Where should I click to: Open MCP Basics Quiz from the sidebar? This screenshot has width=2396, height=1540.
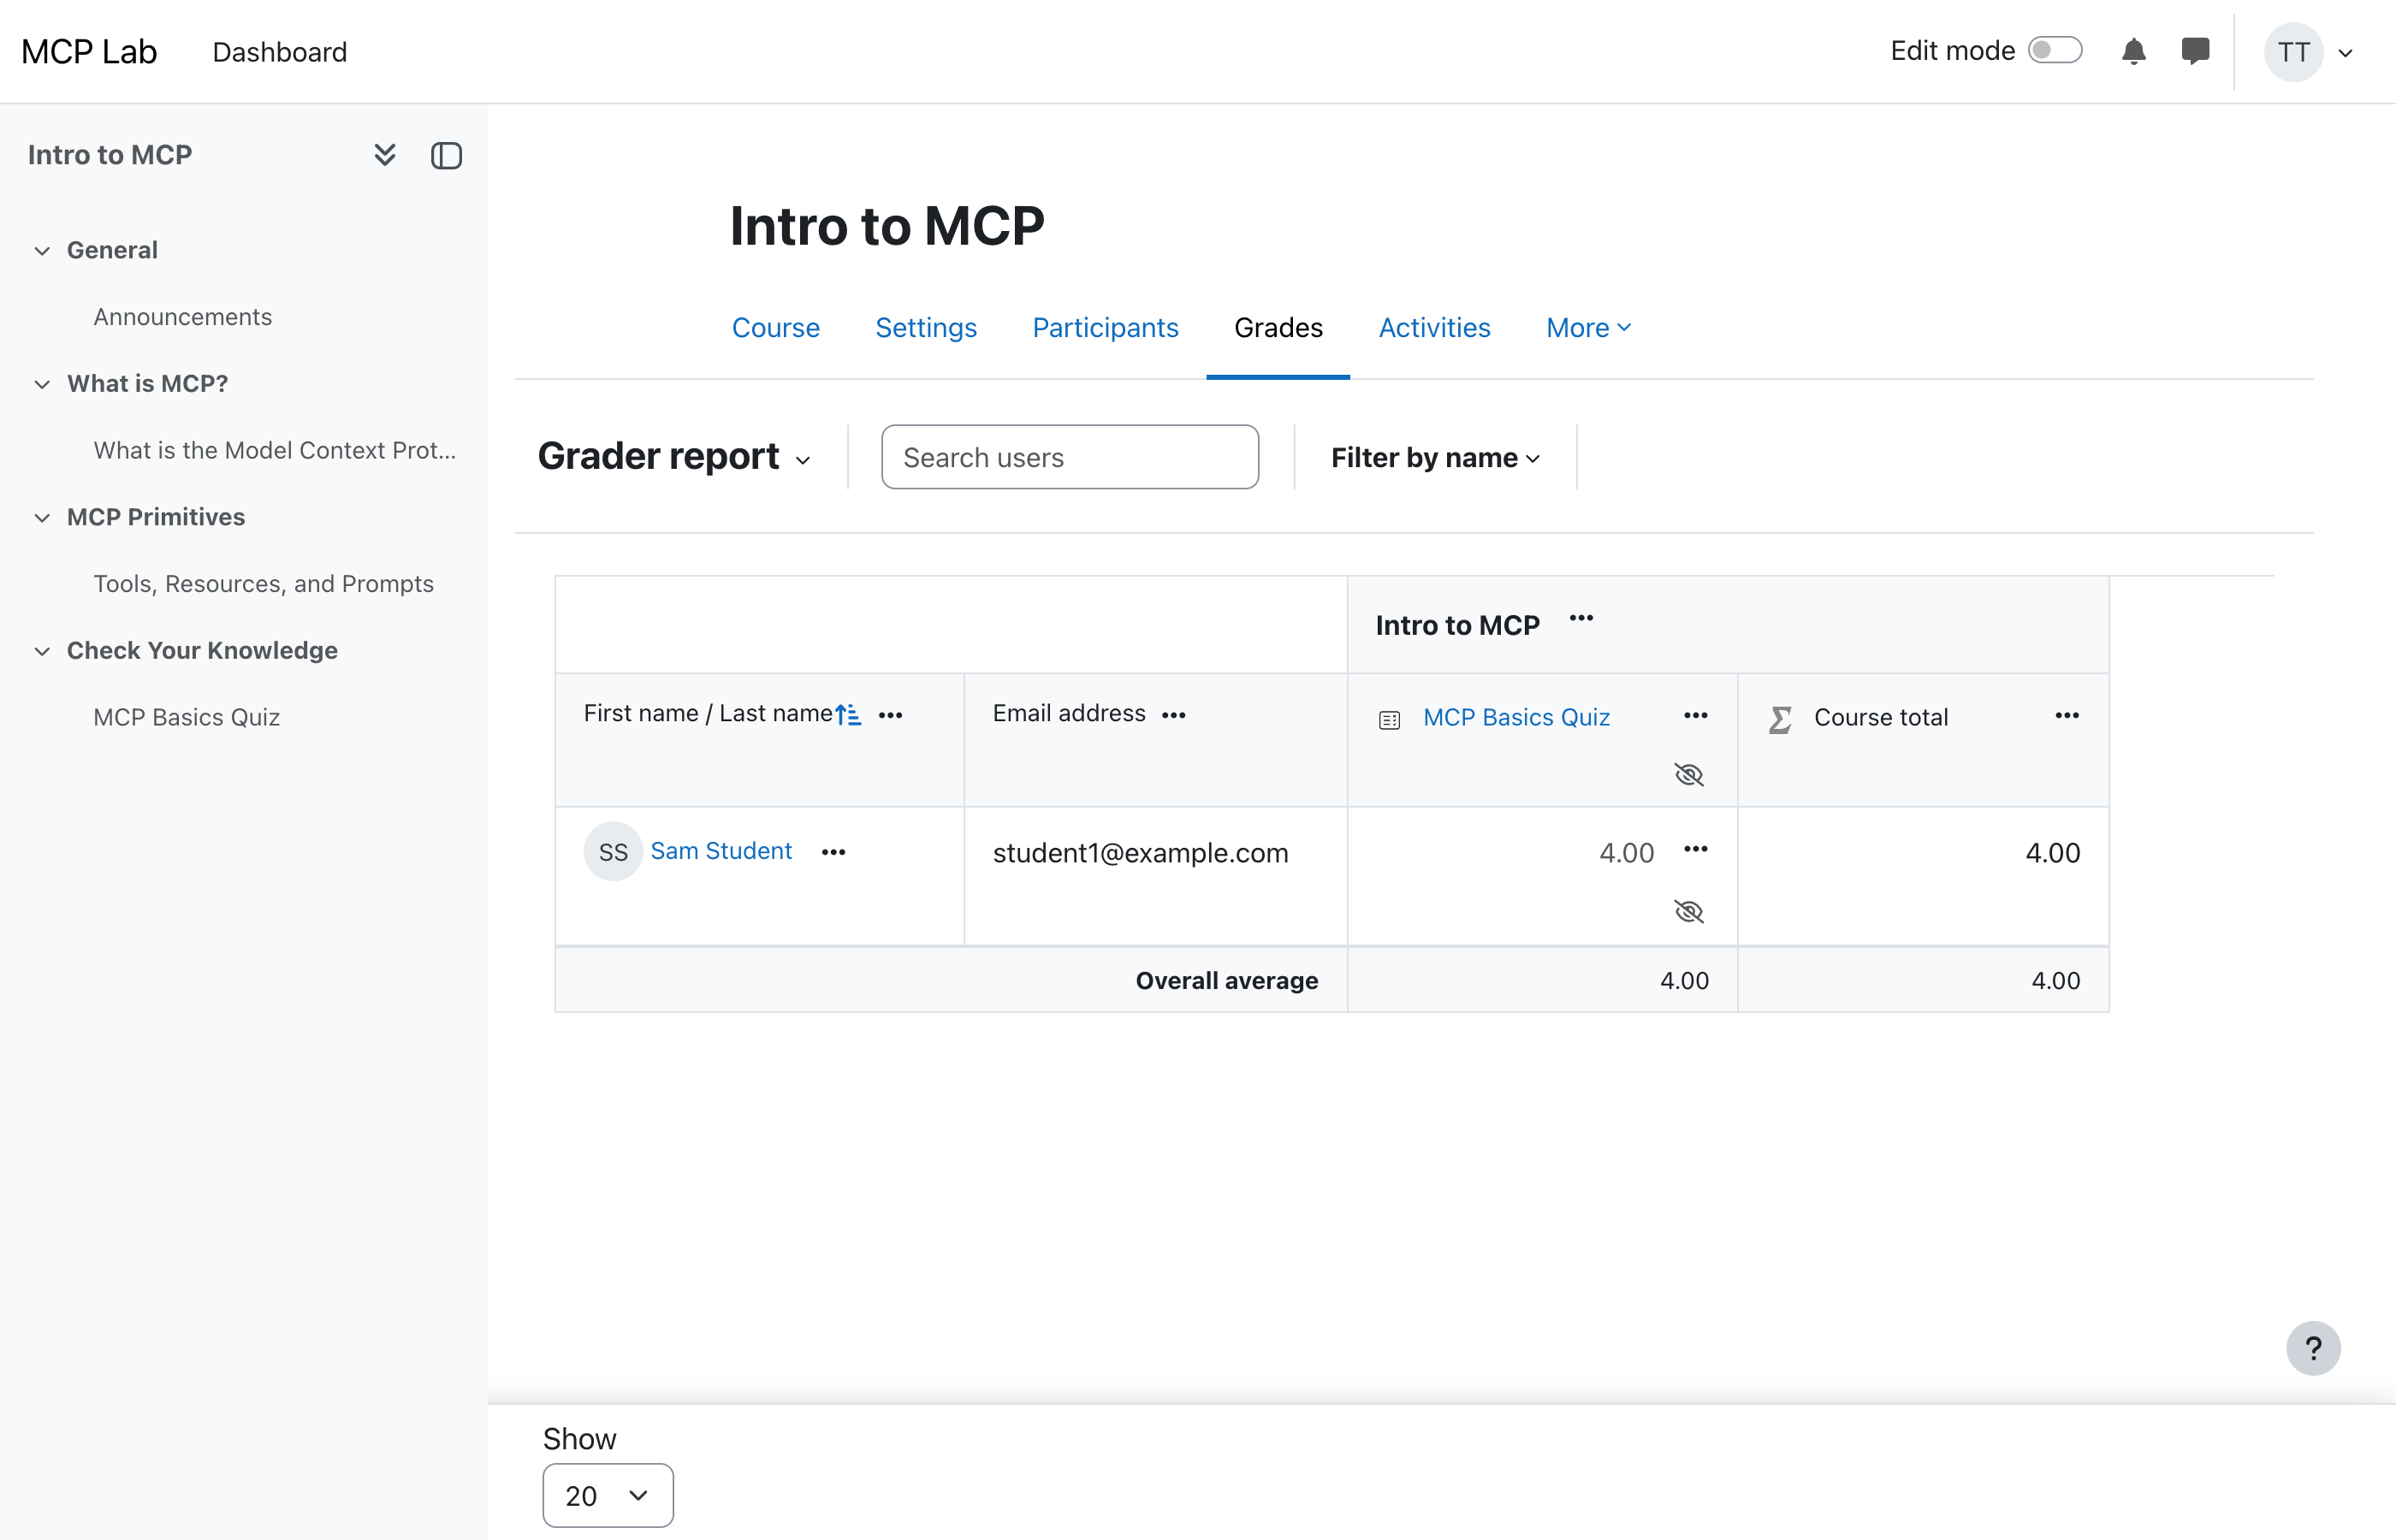(x=187, y=717)
